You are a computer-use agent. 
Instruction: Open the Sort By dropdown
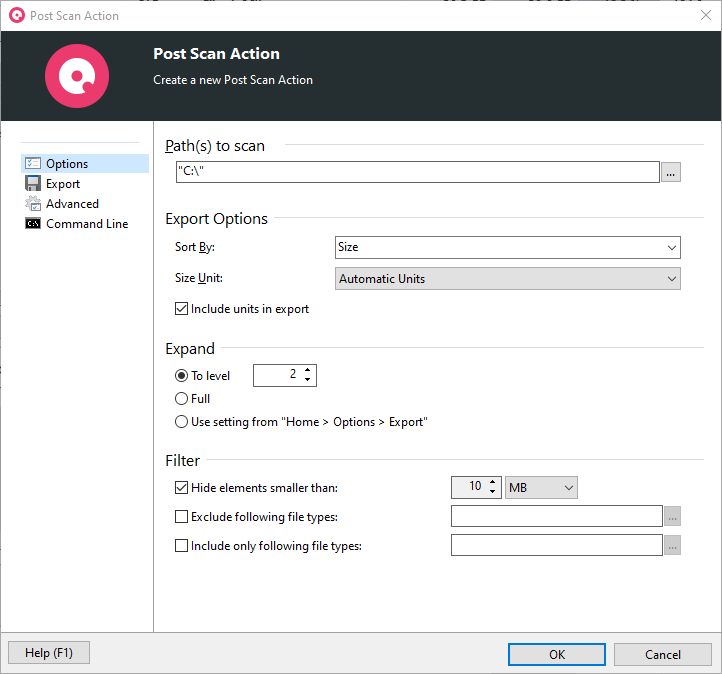point(507,247)
